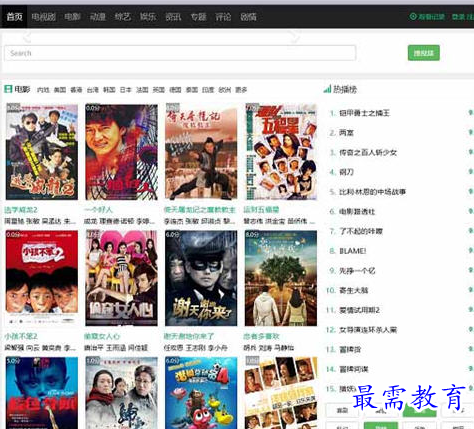Open the 资讯 navigation tab

pyautogui.click(x=173, y=17)
